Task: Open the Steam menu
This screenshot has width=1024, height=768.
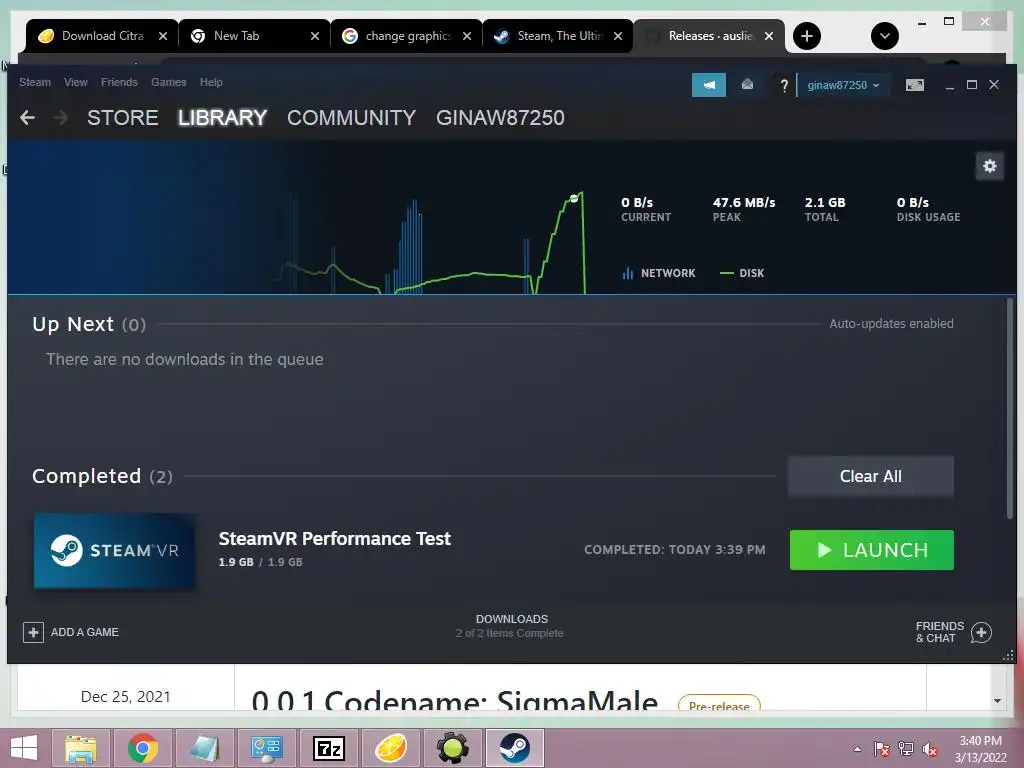Action: tap(35, 82)
